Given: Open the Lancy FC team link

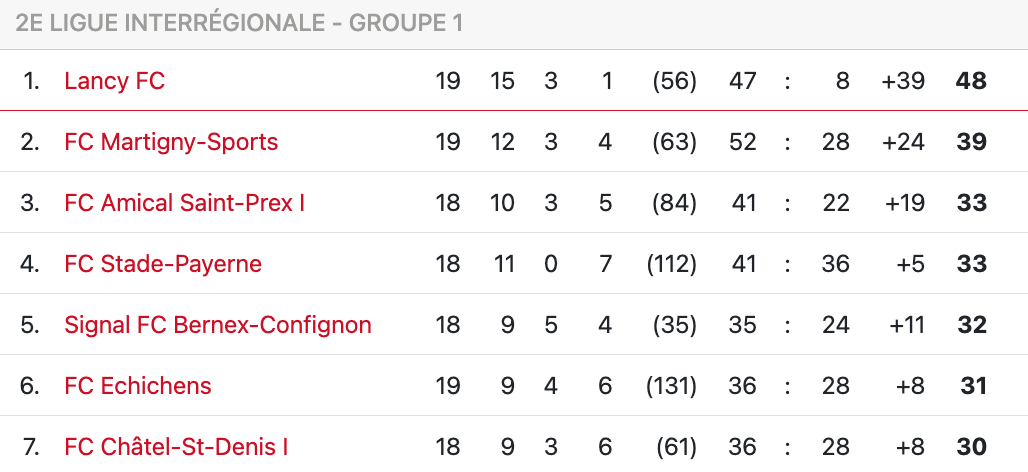Looking at the screenshot, I should point(114,81).
